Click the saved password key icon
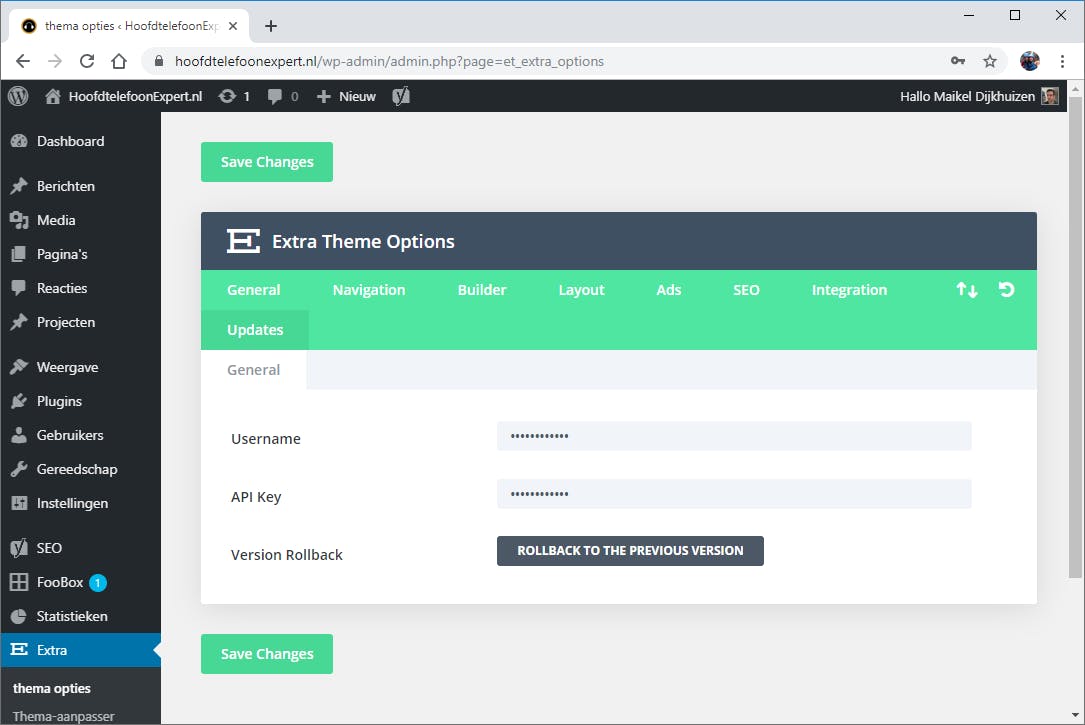Screen dimensions: 1085x725 click(x=958, y=61)
